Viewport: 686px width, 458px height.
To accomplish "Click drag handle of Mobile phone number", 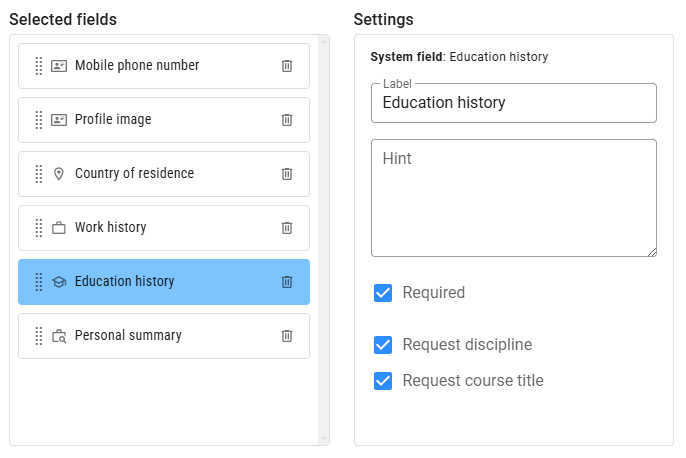I will coord(39,66).
